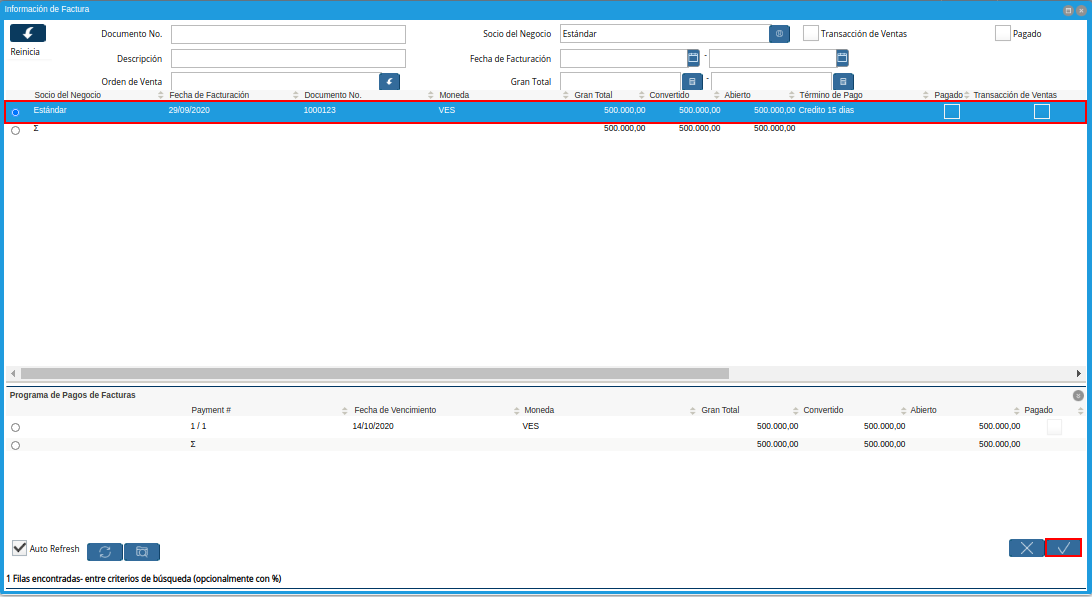This screenshot has width=1092, height=597.
Task: Confirm selection with the checkmark button
Action: pyautogui.click(x=1063, y=548)
